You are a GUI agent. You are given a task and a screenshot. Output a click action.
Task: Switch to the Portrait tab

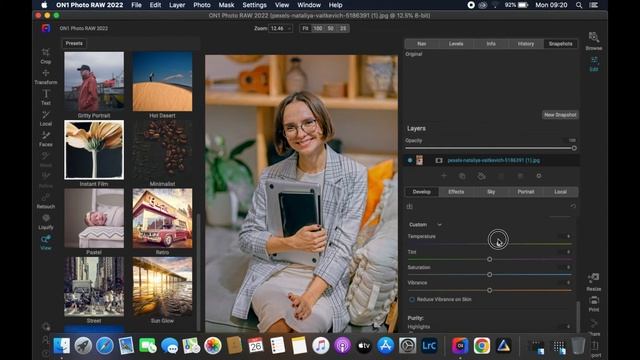pyautogui.click(x=526, y=192)
